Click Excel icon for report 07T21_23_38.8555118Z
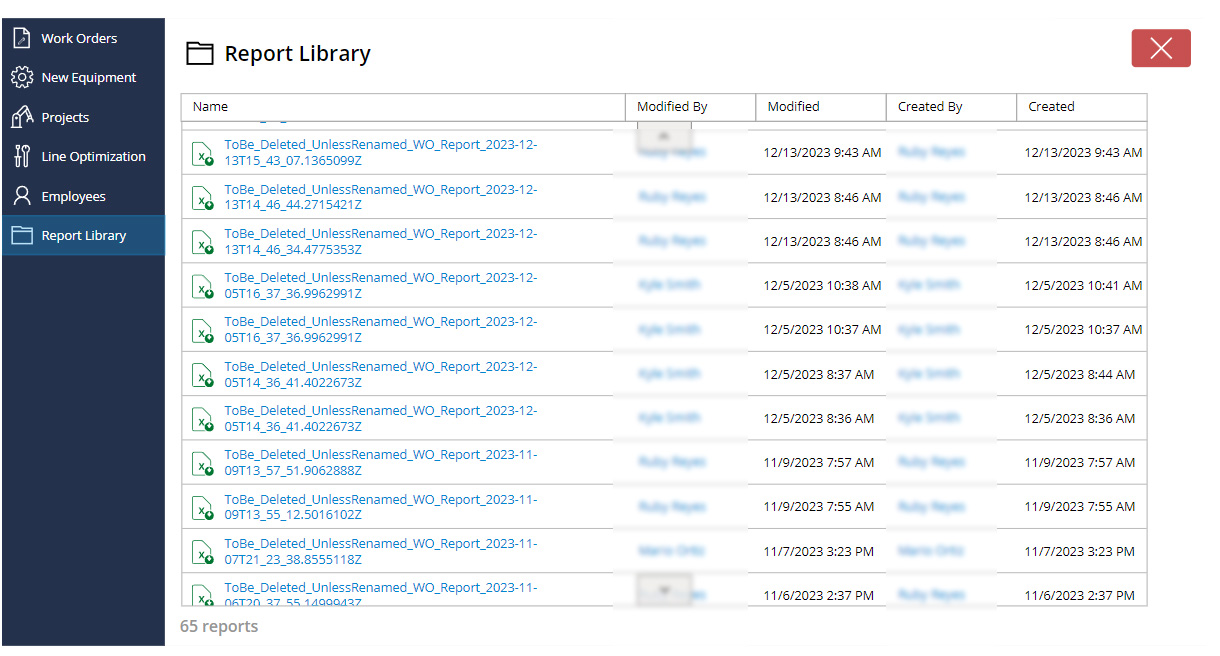The width and height of the screenshot is (1220, 656). 203,551
